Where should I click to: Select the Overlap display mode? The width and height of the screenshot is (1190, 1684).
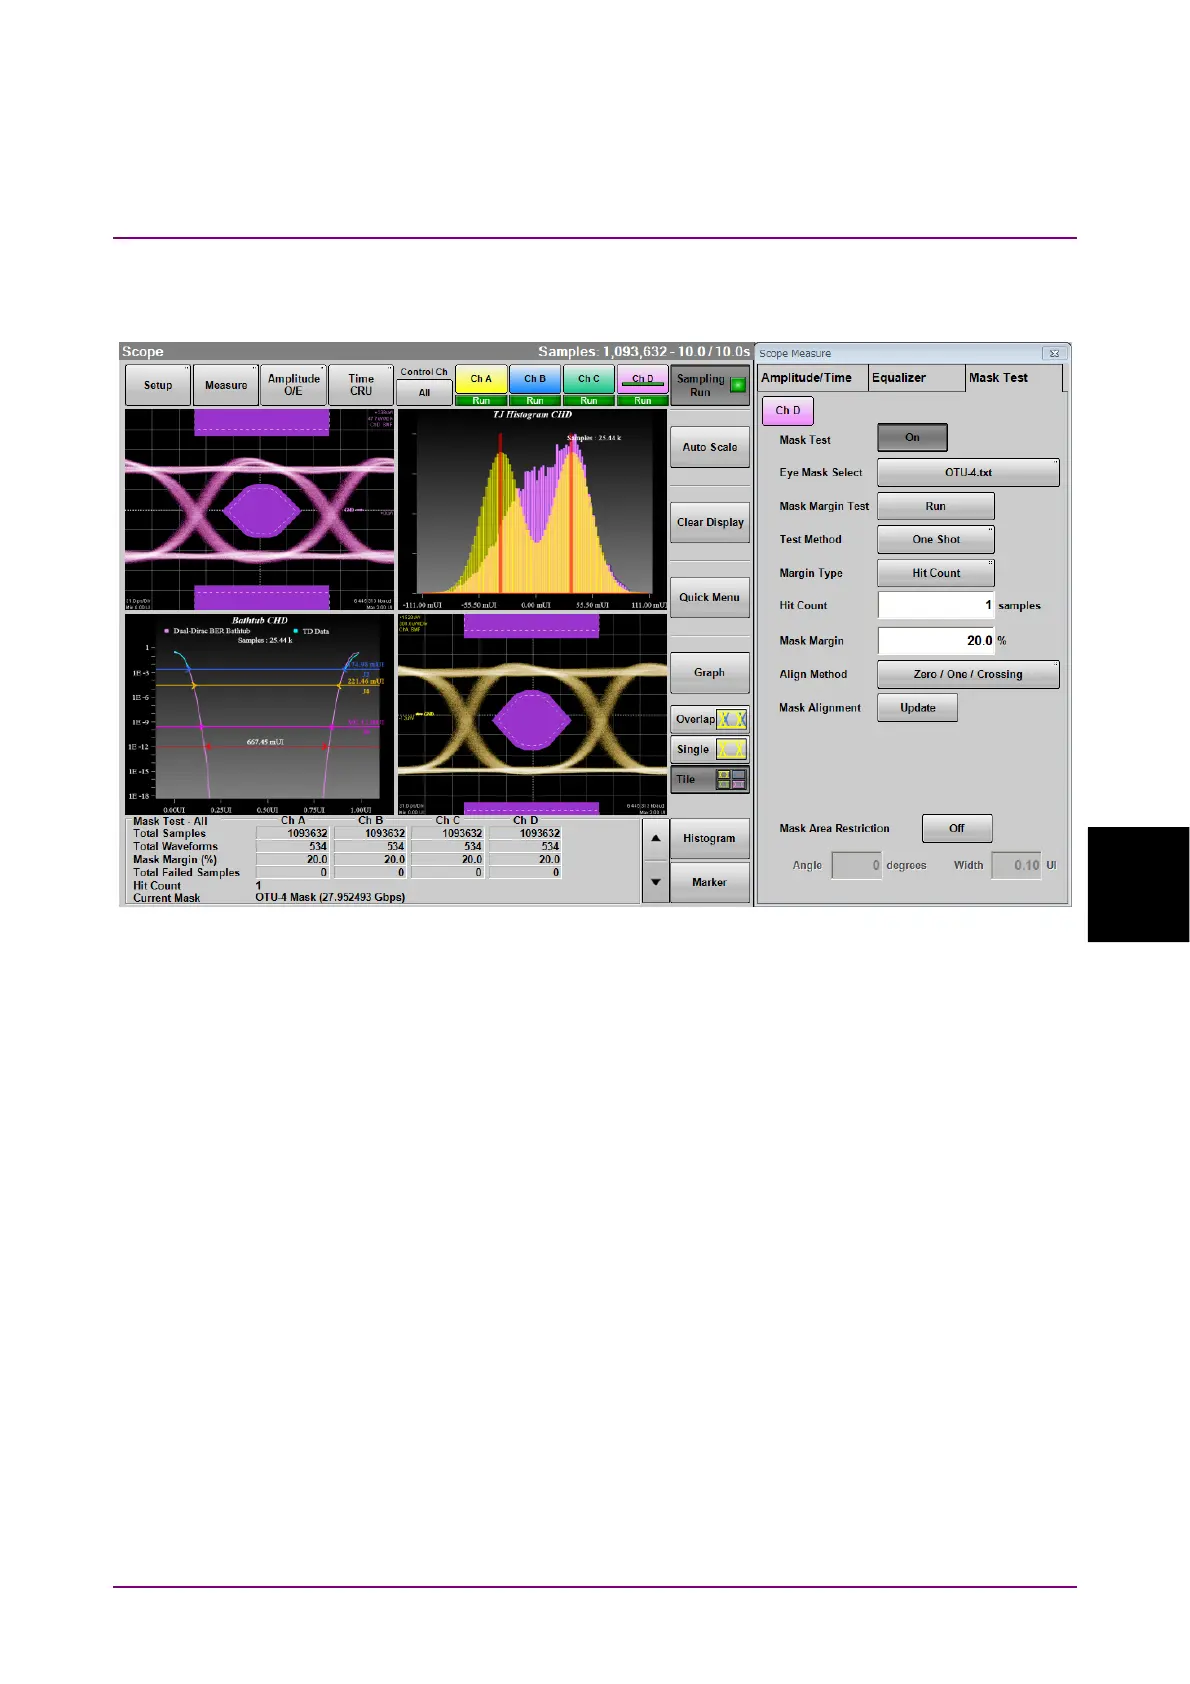click(709, 719)
